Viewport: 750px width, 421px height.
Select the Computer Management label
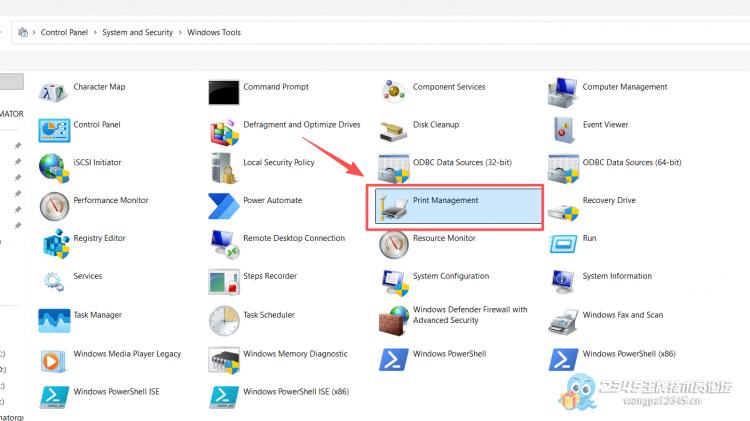pos(625,87)
